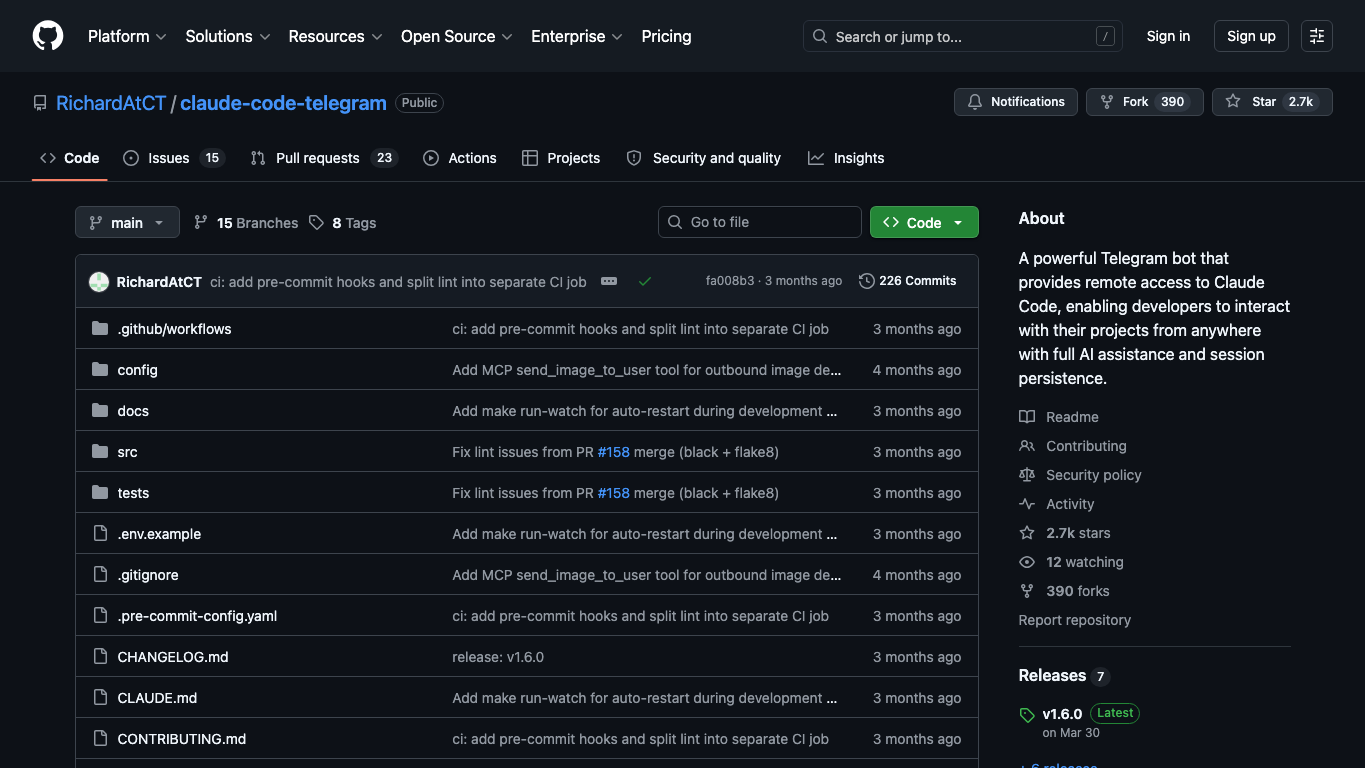1365x768 pixels.
Task: Expand the Enterprise menu
Action: [577, 36]
